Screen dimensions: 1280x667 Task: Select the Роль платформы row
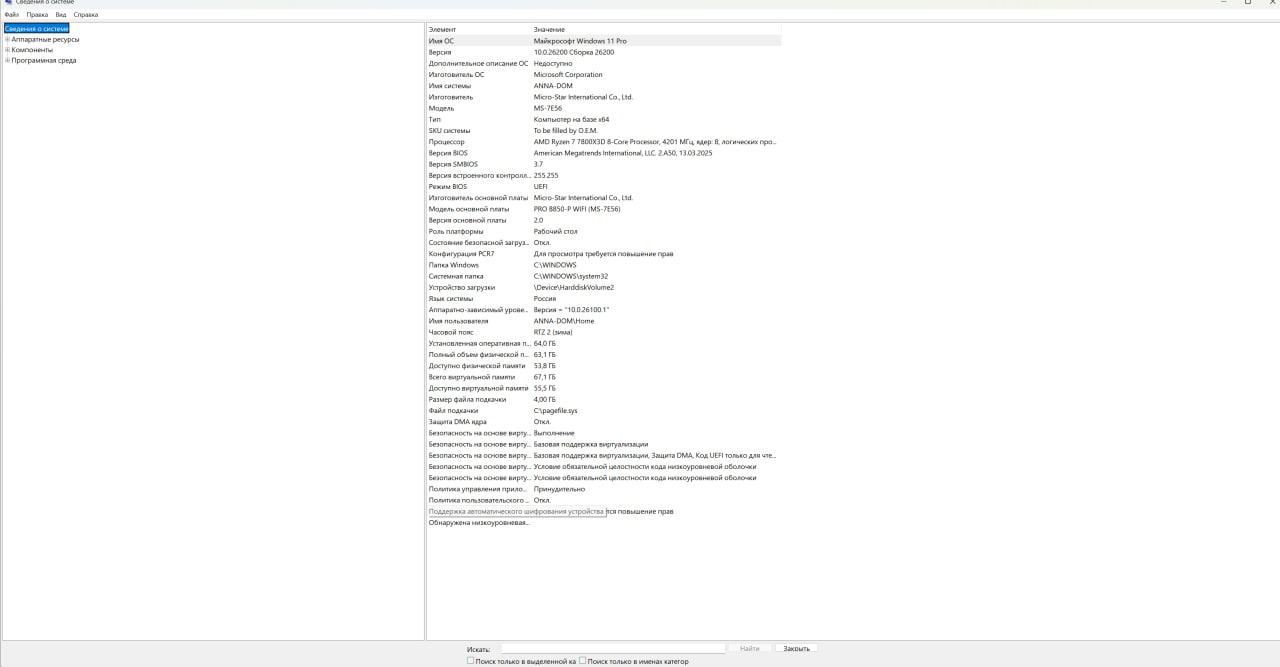tap(604, 231)
